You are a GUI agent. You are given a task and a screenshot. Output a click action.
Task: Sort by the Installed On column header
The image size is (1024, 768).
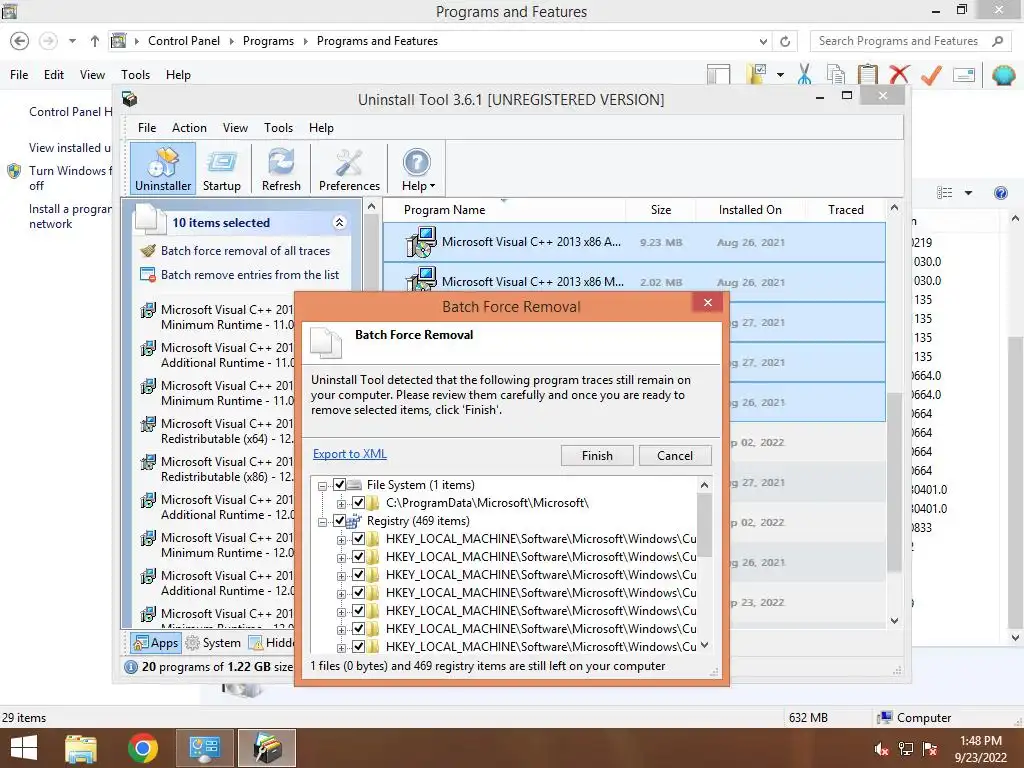click(x=750, y=210)
